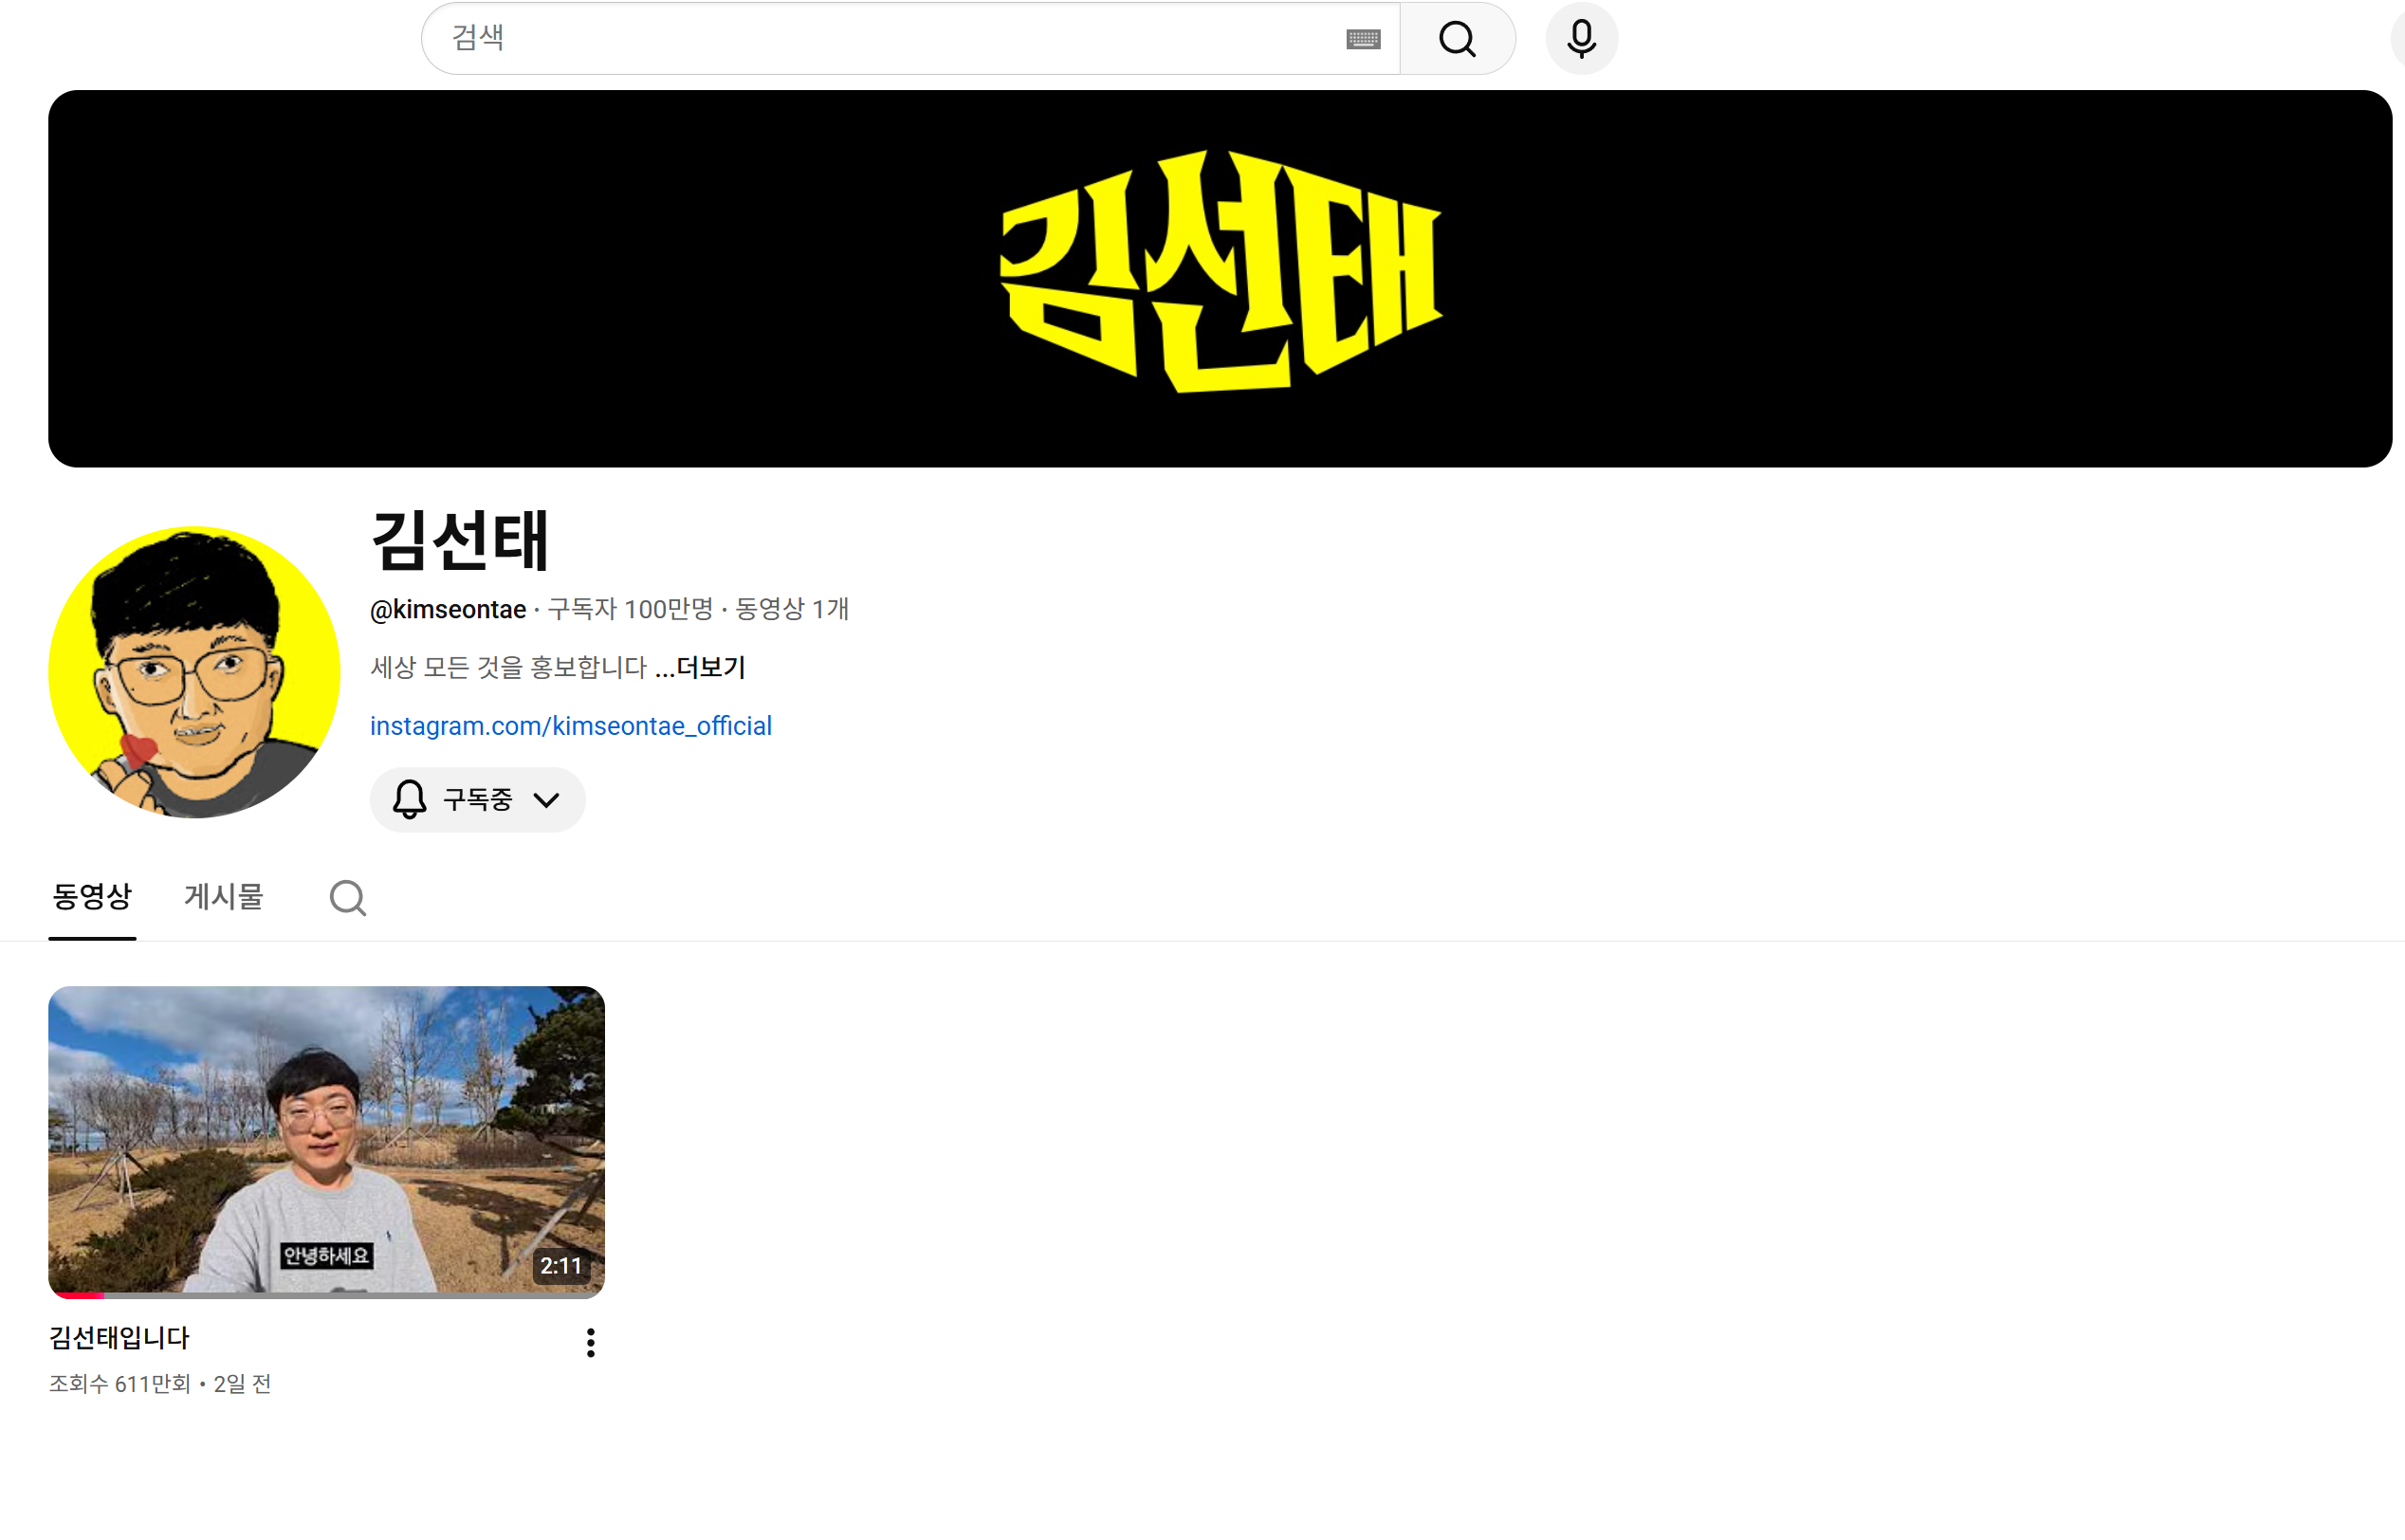Viewport: 2405px width, 1540px height.
Task: Open the 김선태입니다 video thumbnail
Action: pos(326,1142)
